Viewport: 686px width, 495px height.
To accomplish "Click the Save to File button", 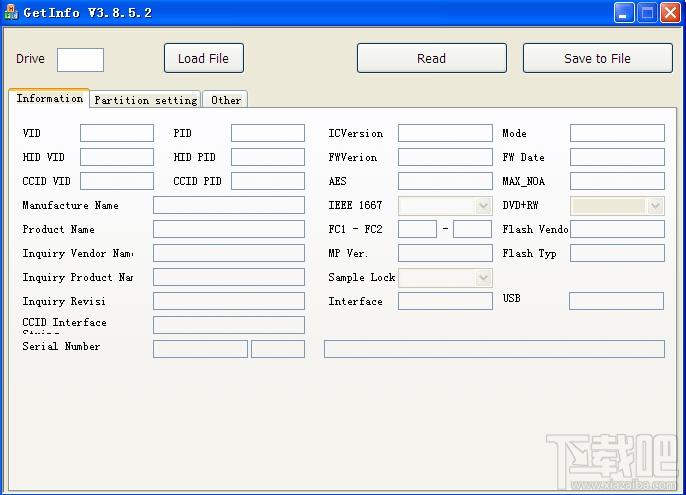I will (x=598, y=58).
